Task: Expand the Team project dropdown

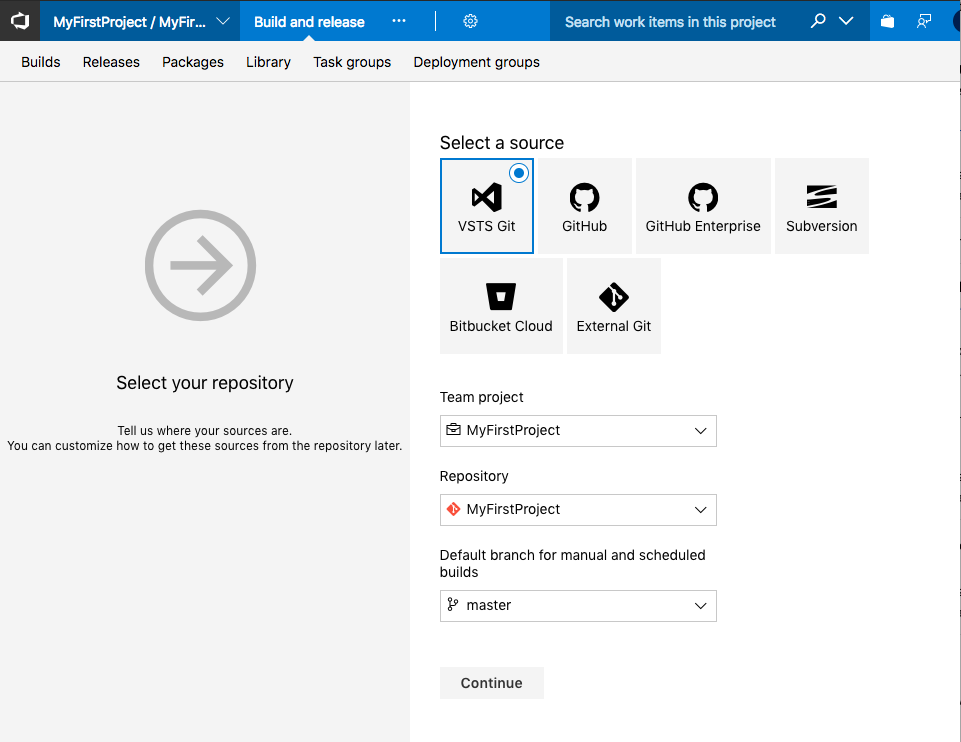Action: pos(578,430)
